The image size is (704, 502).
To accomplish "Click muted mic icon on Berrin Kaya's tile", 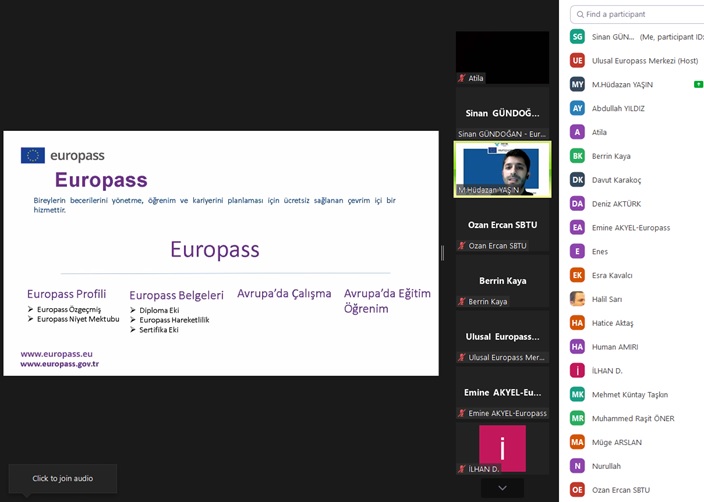I will coord(462,301).
